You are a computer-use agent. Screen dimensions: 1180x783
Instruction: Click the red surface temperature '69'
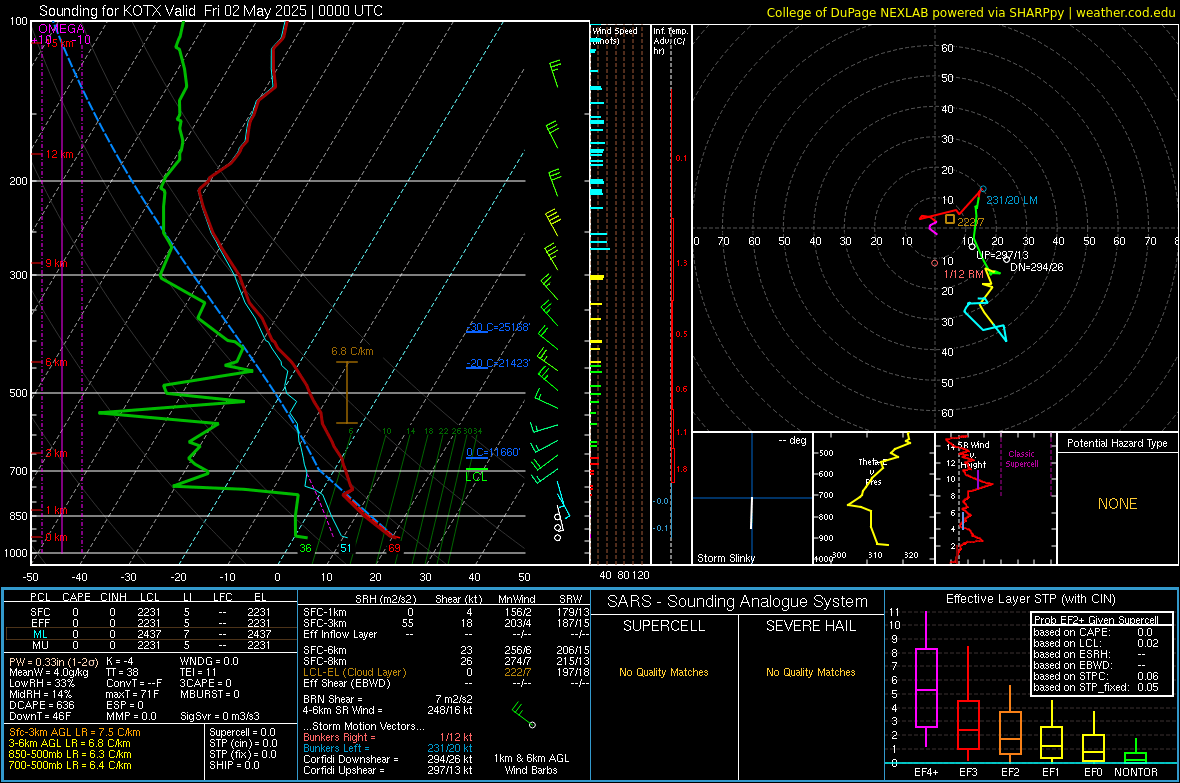tap(394, 548)
